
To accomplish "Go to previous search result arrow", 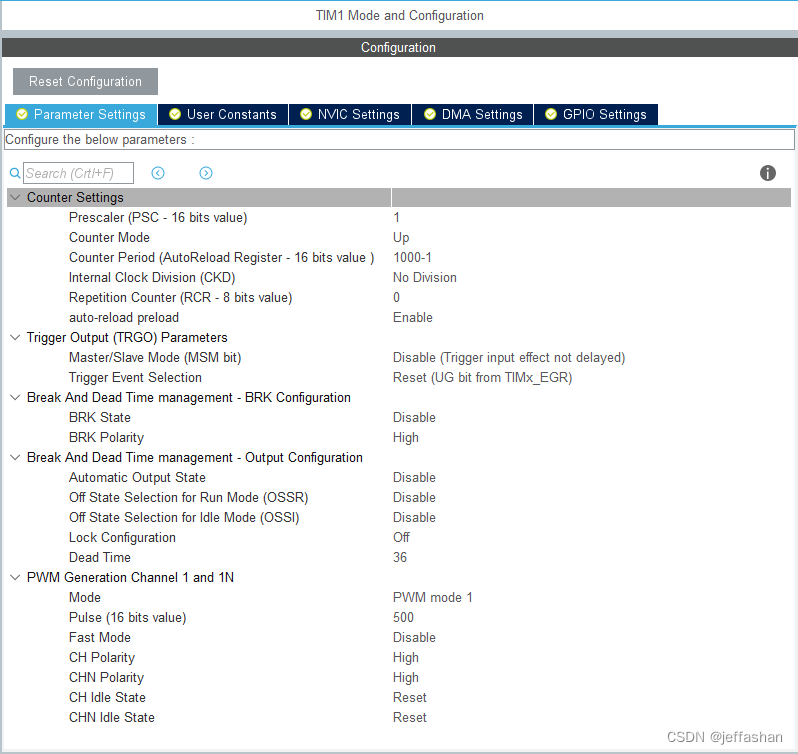I will click(x=158, y=173).
